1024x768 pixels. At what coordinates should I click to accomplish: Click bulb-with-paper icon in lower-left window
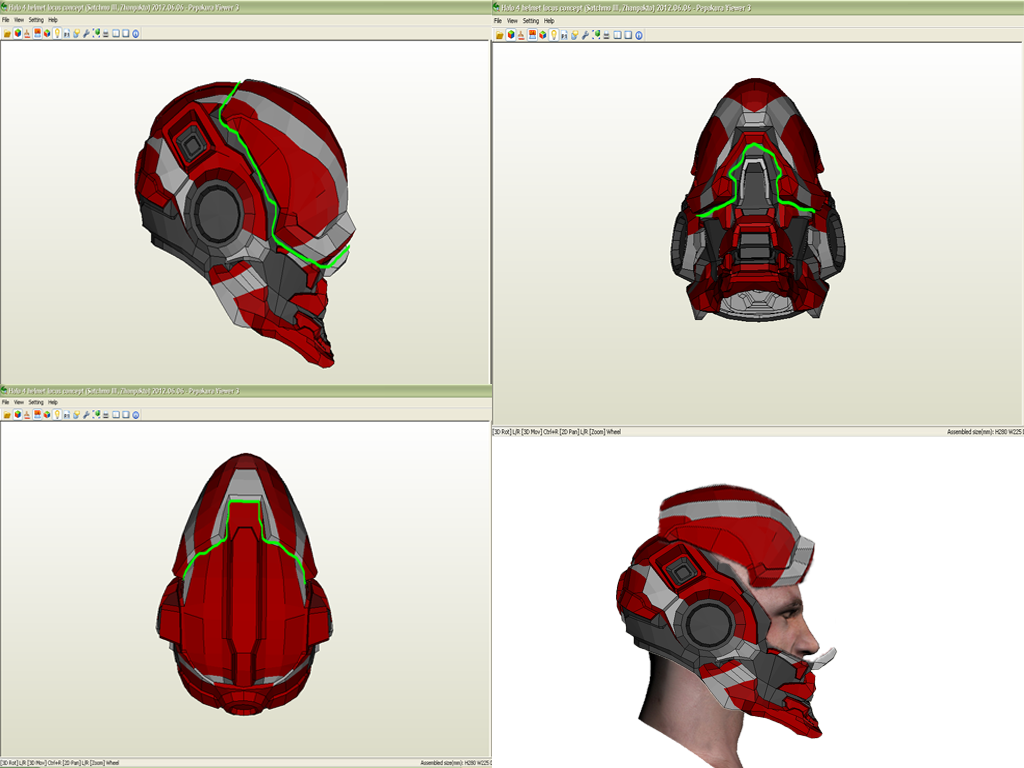[76, 415]
